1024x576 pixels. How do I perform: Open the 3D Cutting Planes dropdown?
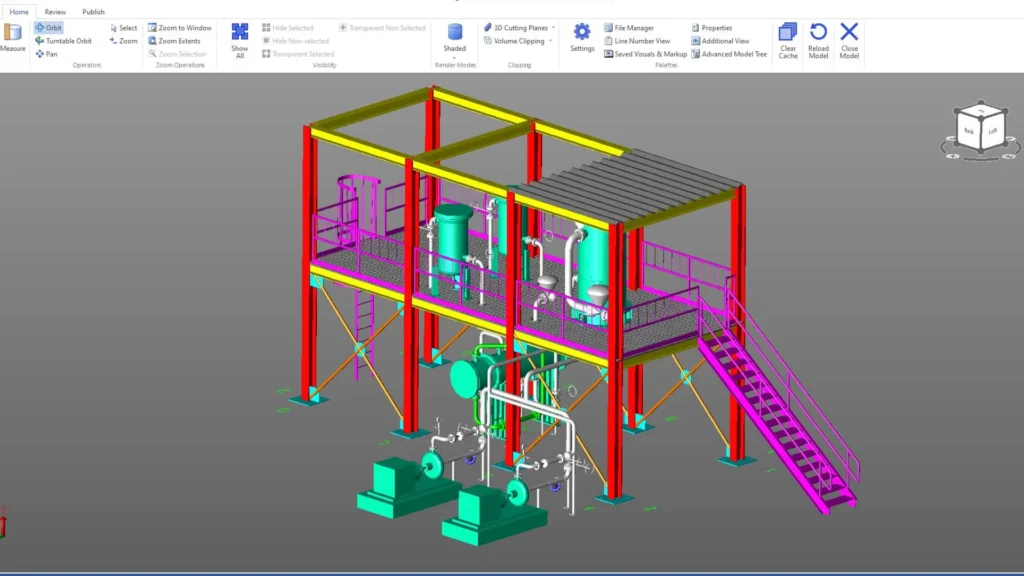click(x=553, y=28)
